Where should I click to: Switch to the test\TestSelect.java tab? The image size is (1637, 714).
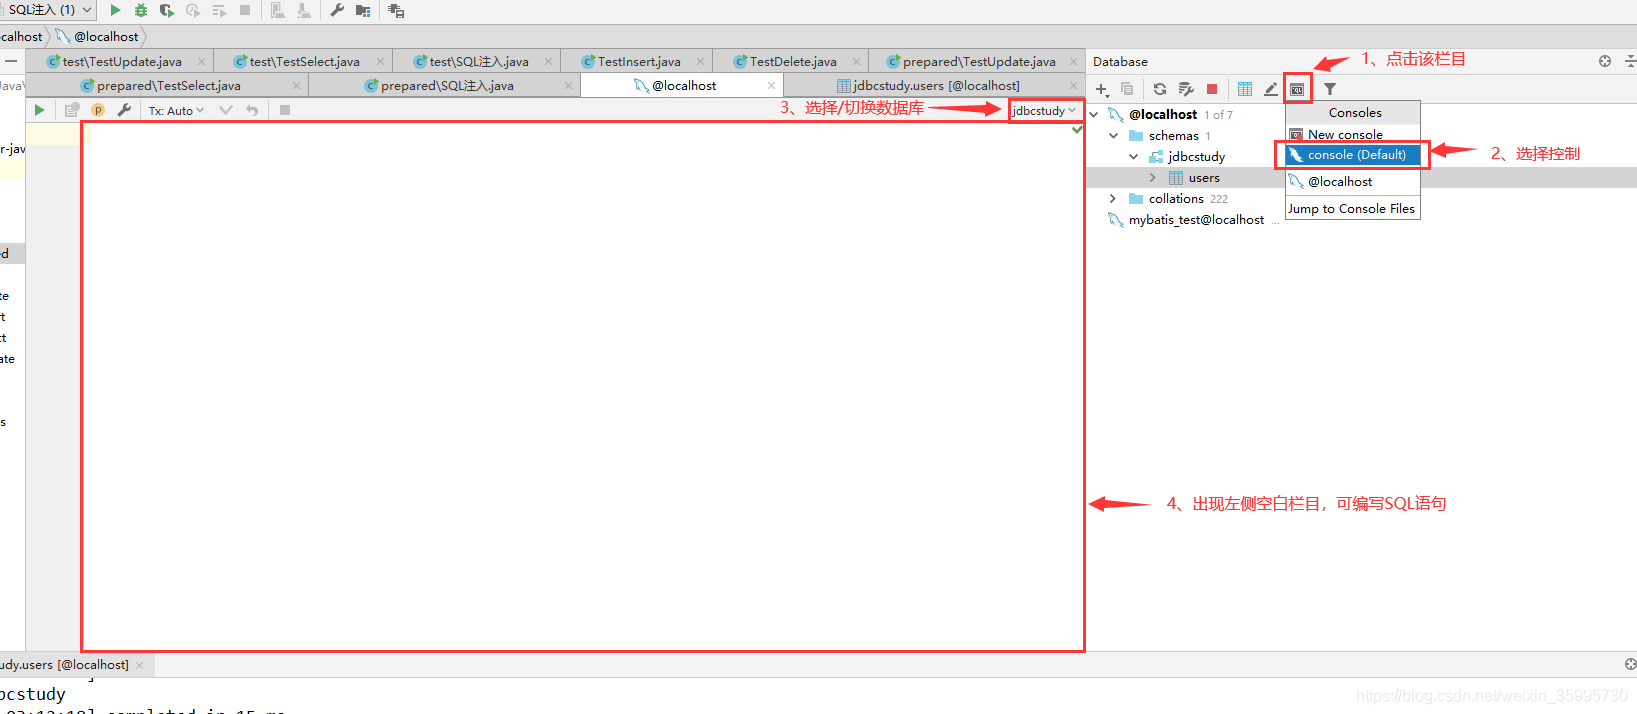pyautogui.click(x=304, y=61)
